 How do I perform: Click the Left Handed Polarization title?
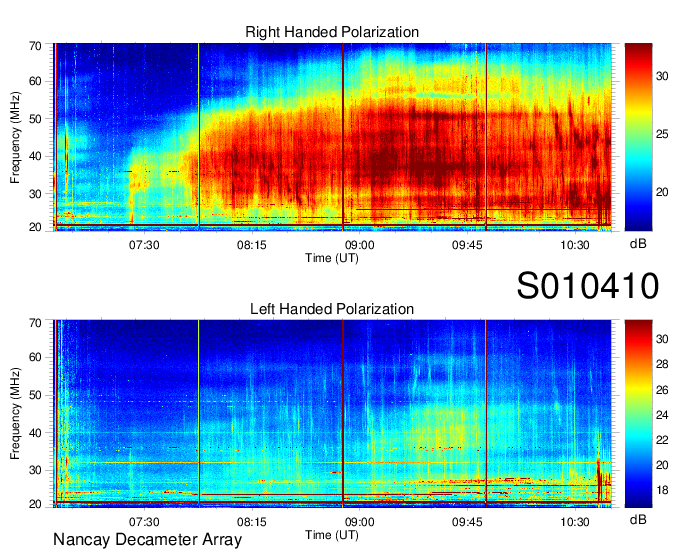(x=332, y=309)
